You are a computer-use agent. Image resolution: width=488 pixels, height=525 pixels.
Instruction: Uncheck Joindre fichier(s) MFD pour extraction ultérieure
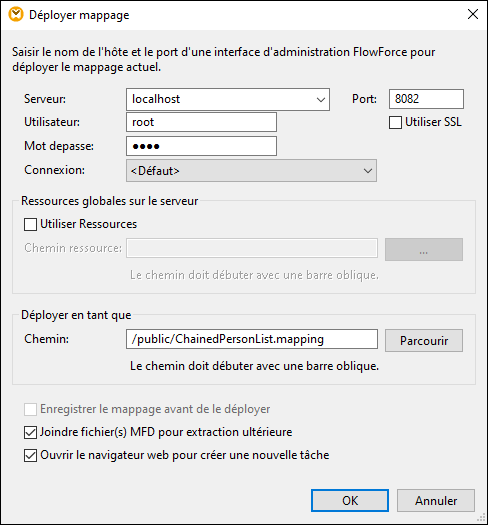tap(30, 433)
